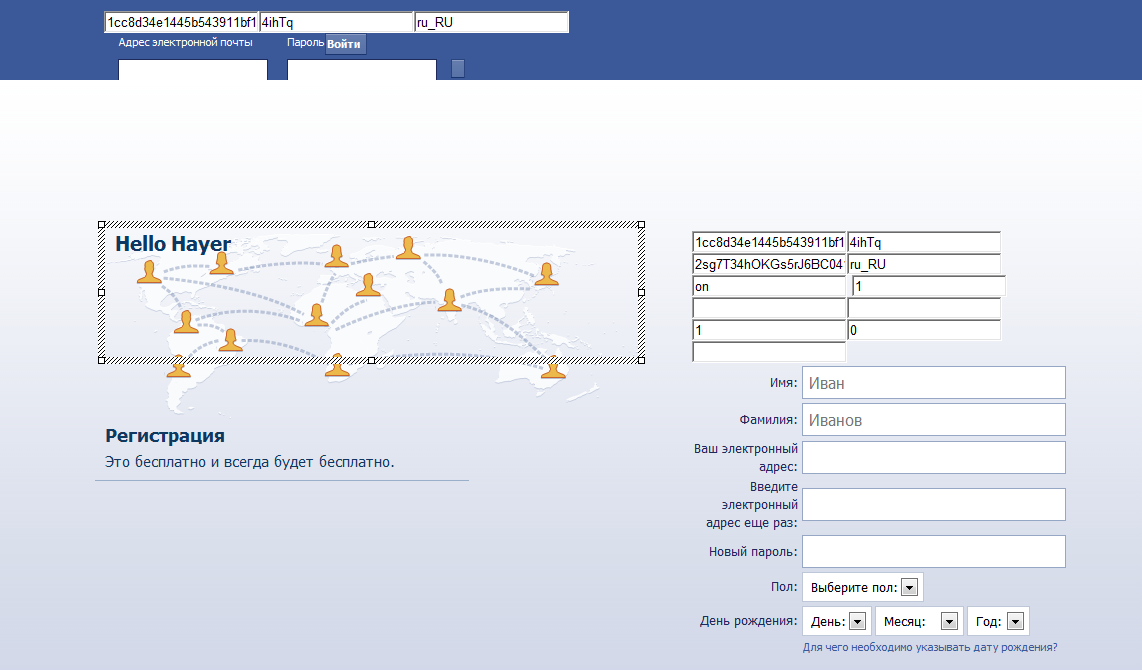The height and width of the screenshot is (670, 1142).
Task: Select the registration form field containing ru_RU
Action: [924, 264]
